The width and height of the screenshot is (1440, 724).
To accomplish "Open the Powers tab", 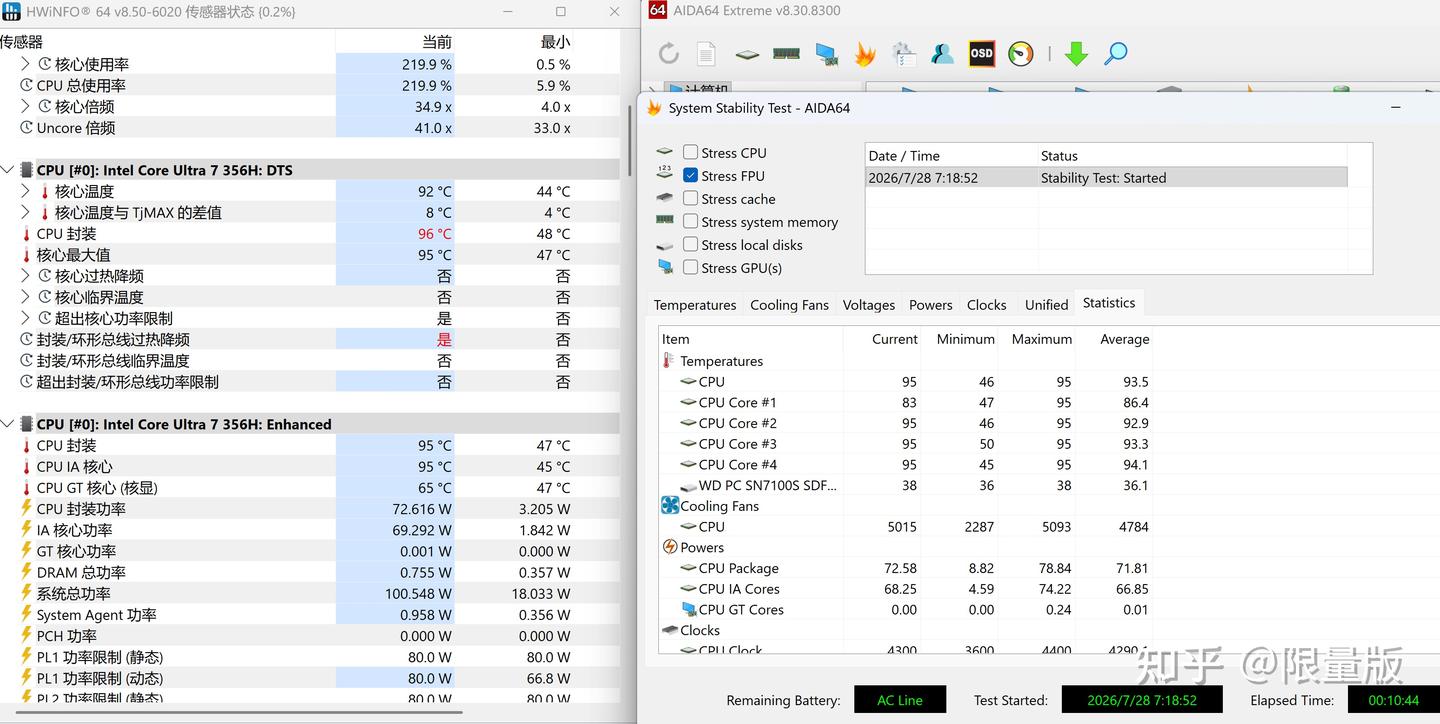I will (x=931, y=305).
